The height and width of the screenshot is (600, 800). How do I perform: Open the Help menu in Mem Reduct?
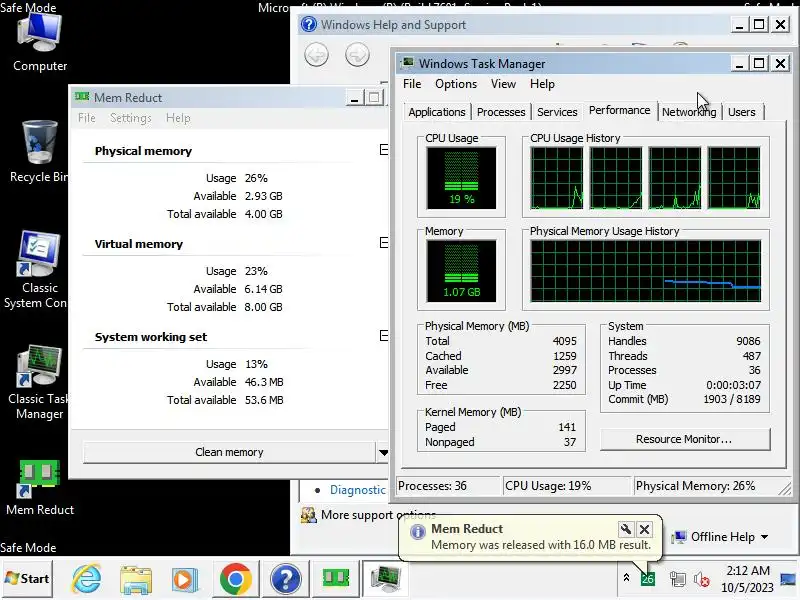point(178,118)
